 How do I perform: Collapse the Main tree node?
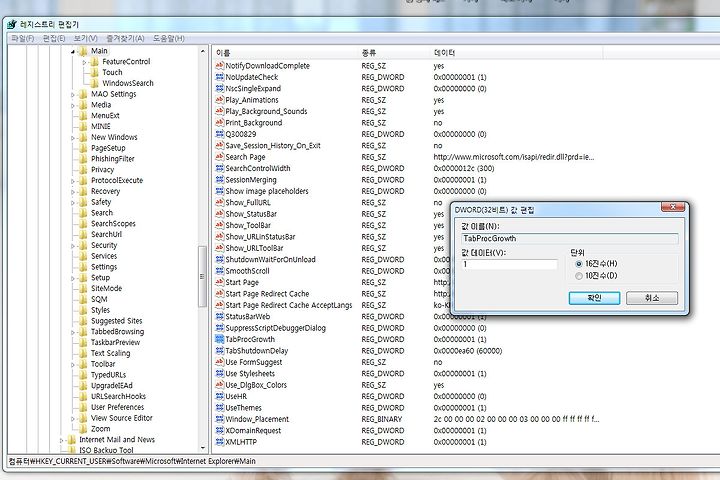point(73,51)
